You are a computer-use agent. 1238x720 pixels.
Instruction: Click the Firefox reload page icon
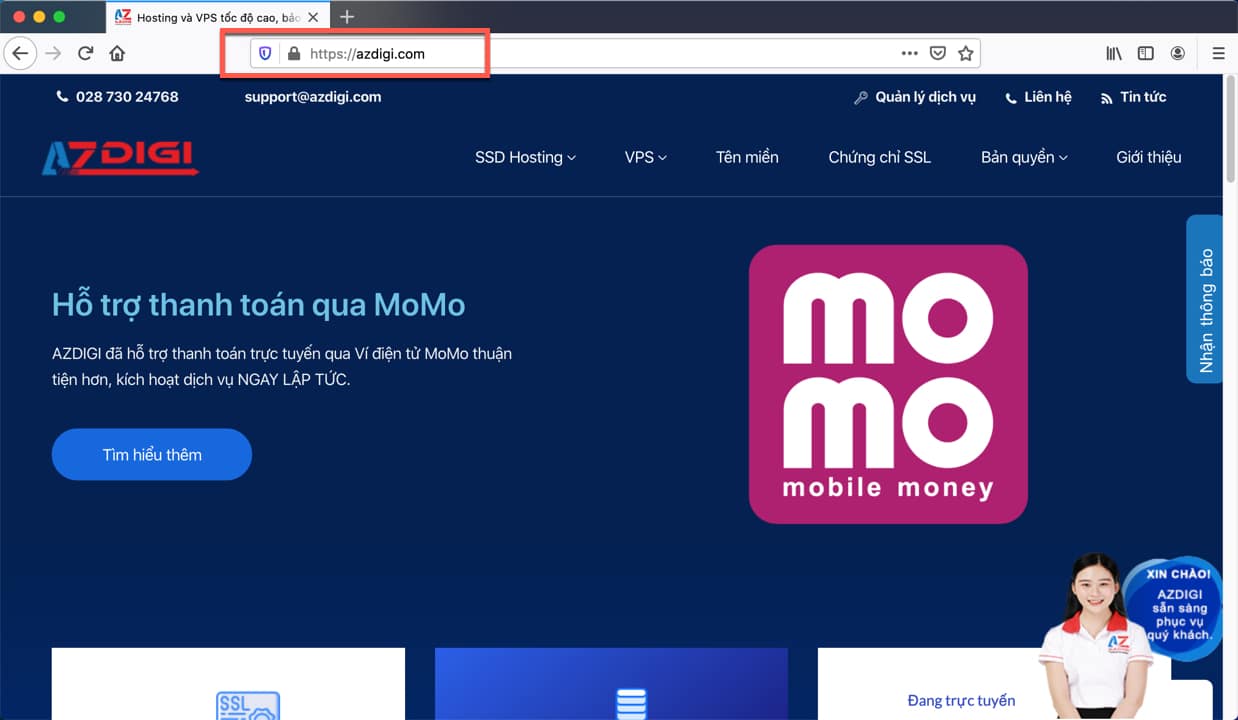[x=86, y=54]
